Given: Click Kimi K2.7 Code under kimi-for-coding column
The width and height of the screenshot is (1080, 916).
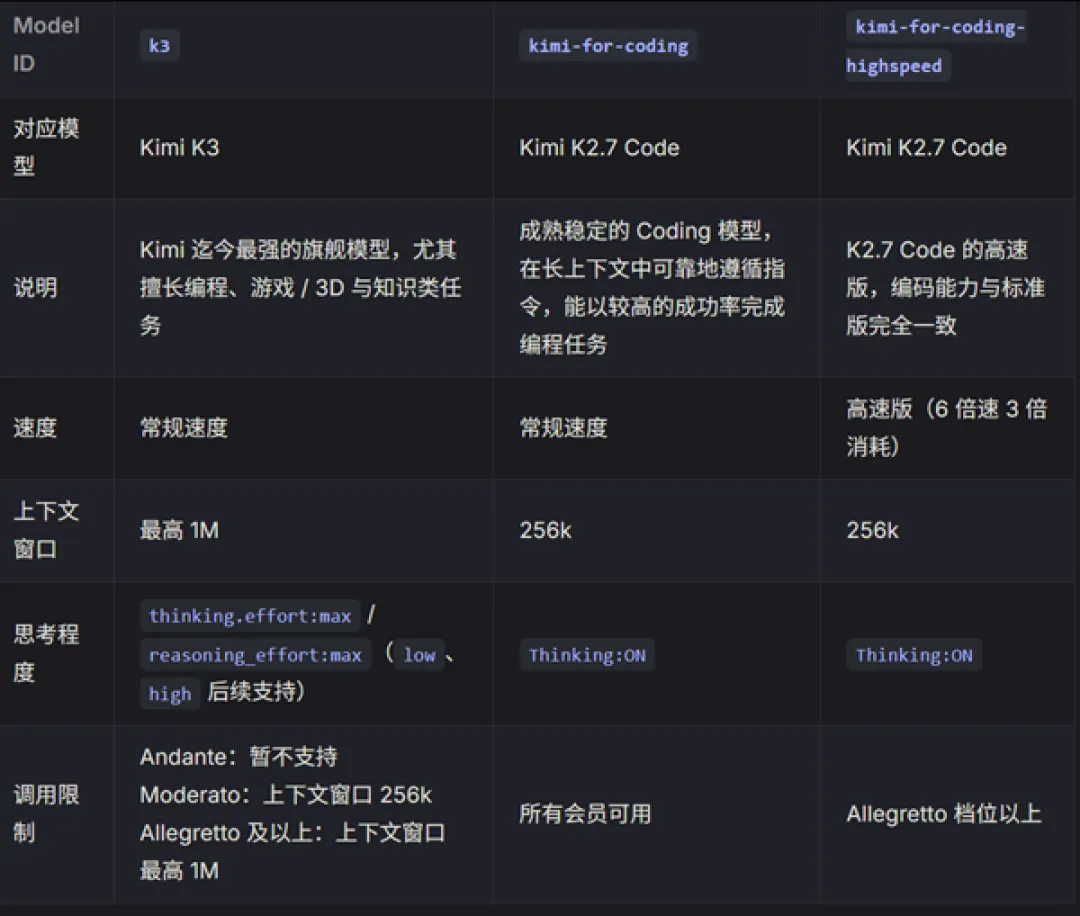Looking at the screenshot, I should coord(599,147).
